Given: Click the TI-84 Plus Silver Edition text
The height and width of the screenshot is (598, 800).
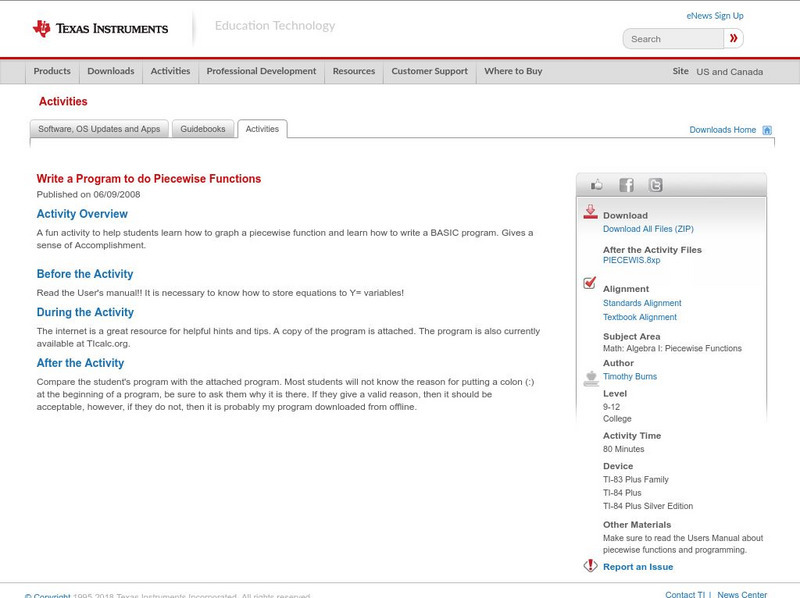Looking at the screenshot, I should 648,506.
